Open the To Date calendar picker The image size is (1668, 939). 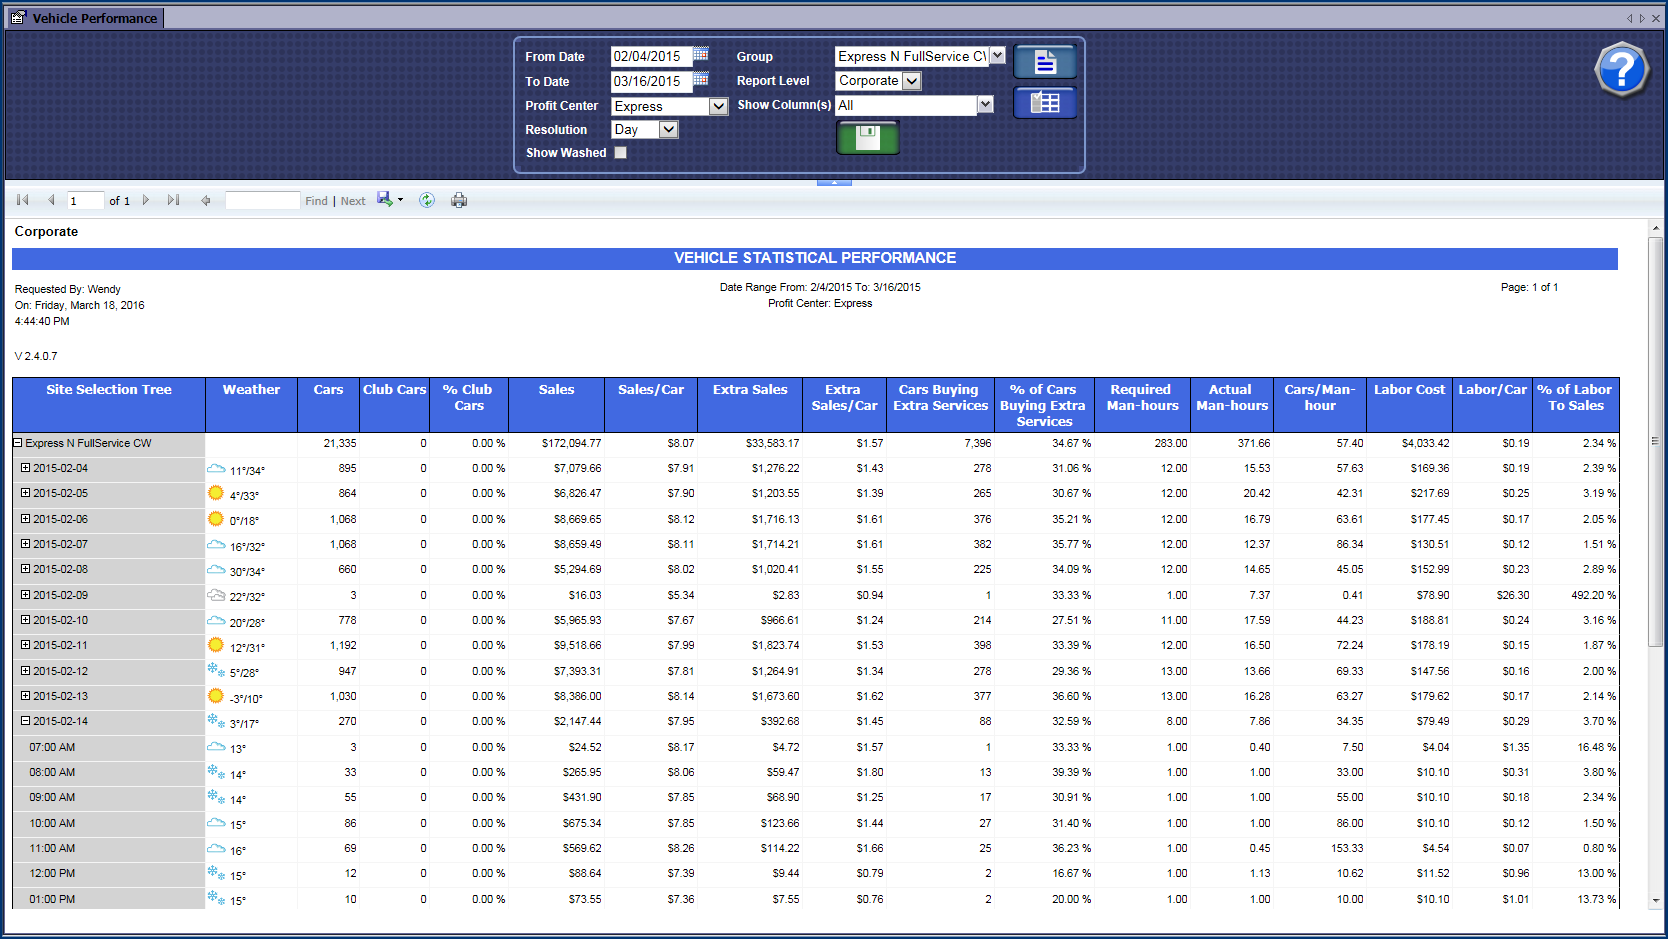tap(701, 79)
